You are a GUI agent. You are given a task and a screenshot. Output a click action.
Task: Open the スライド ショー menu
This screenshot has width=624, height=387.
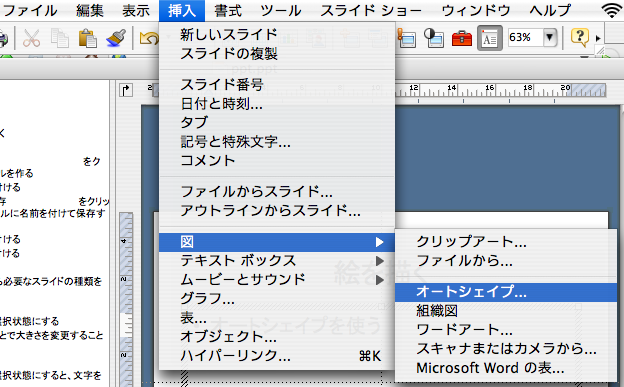[x=371, y=10]
